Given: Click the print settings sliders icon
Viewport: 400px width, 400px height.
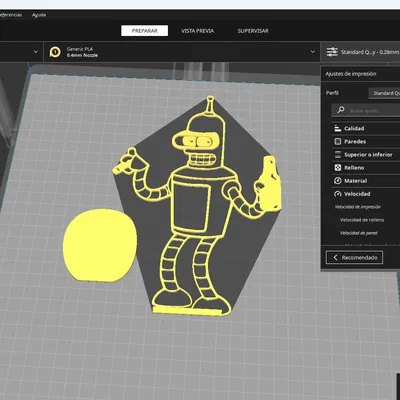Looking at the screenshot, I should click(x=332, y=52).
